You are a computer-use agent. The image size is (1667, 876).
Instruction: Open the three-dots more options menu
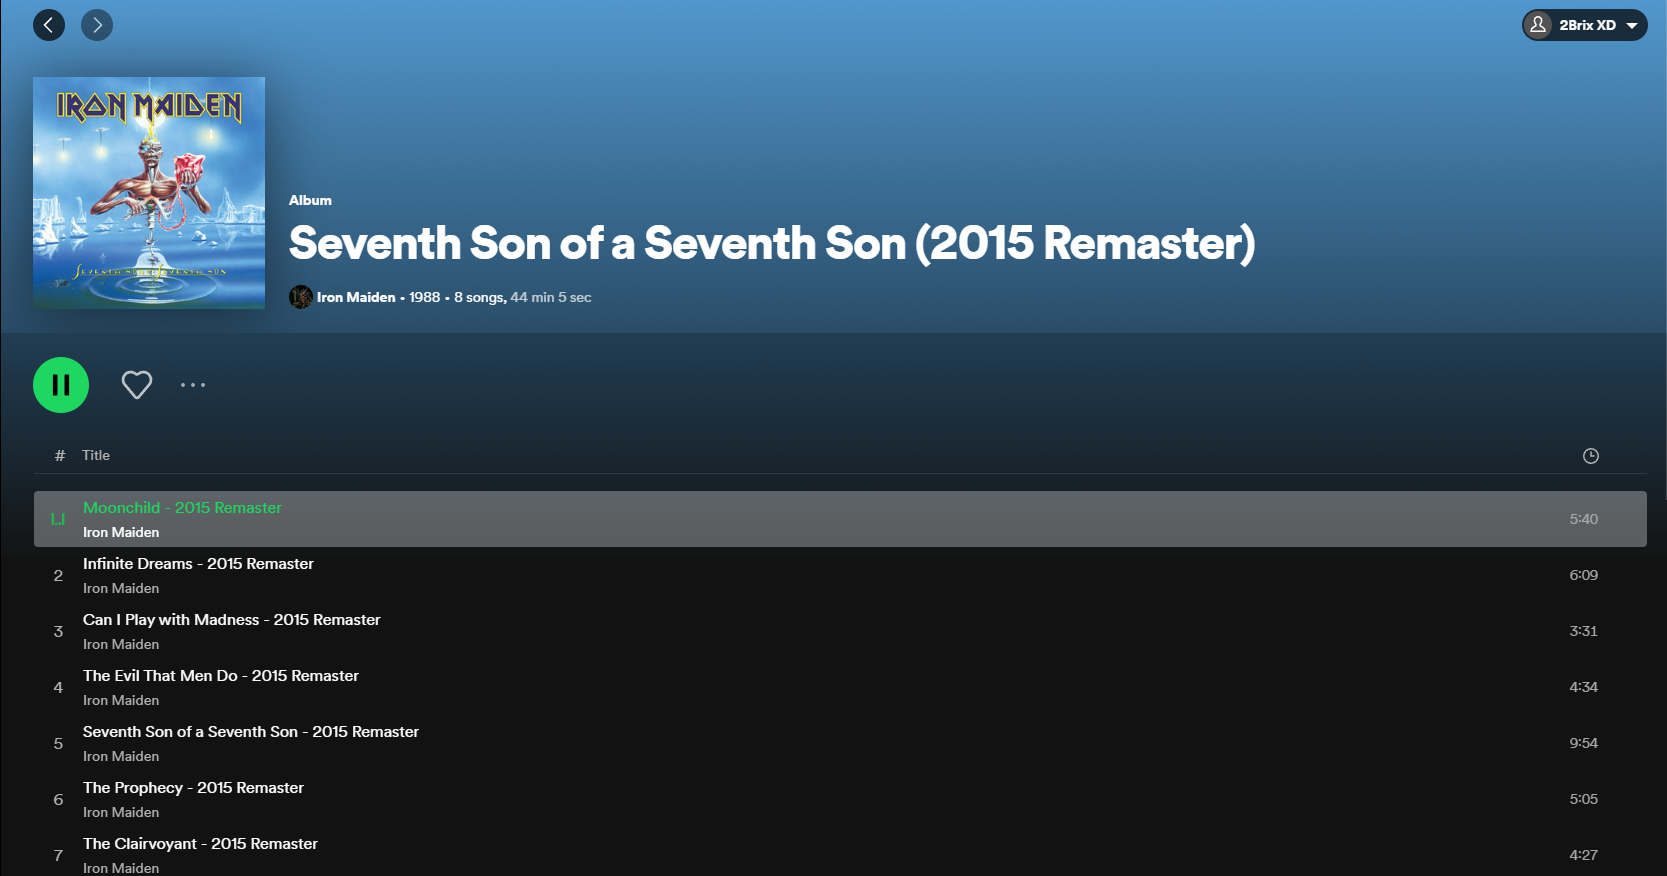193,385
